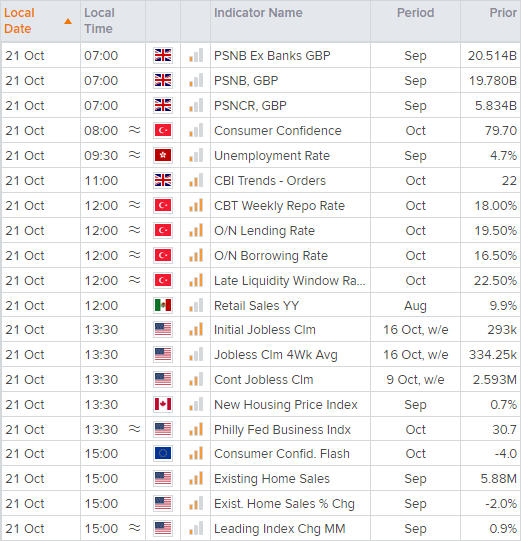Select the Period column header
The width and height of the screenshot is (521, 541).
(415, 13)
